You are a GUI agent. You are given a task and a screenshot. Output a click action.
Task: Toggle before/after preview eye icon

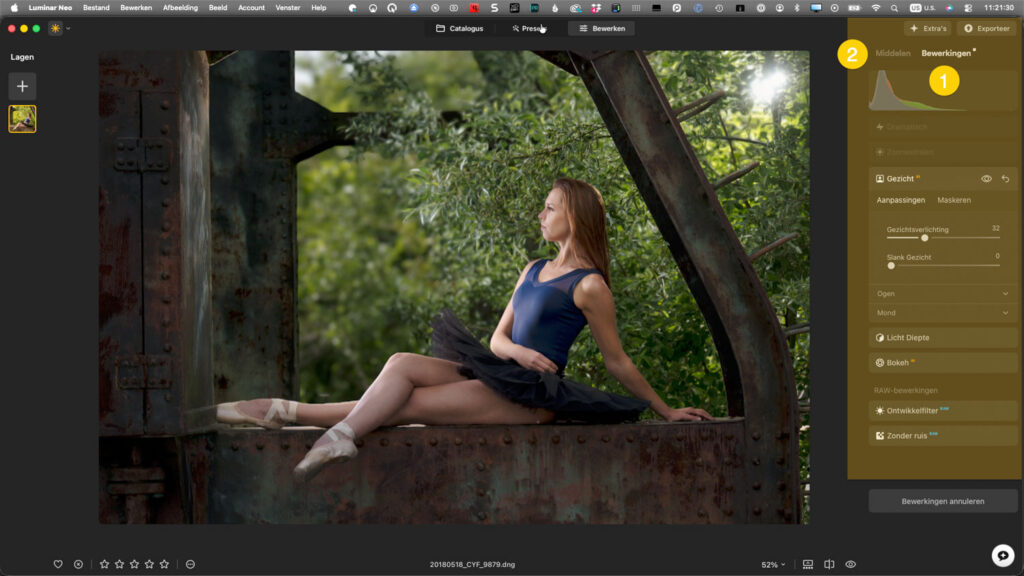pos(851,564)
